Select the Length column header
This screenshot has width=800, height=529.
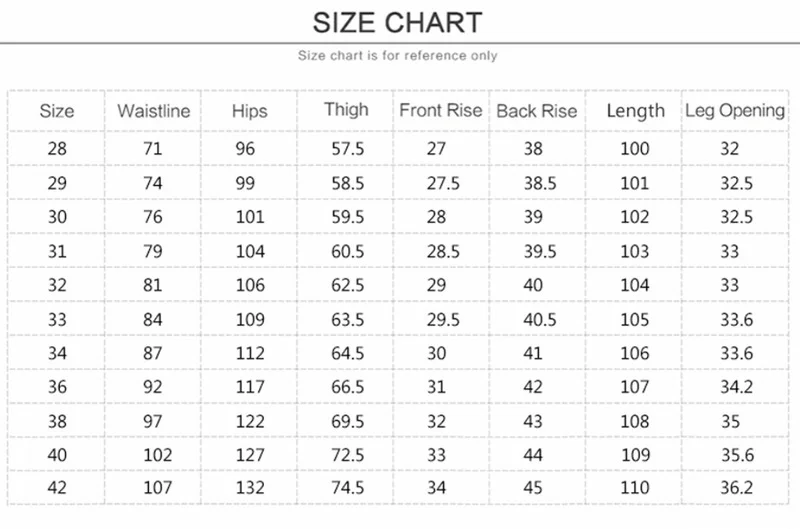coord(635,111)
